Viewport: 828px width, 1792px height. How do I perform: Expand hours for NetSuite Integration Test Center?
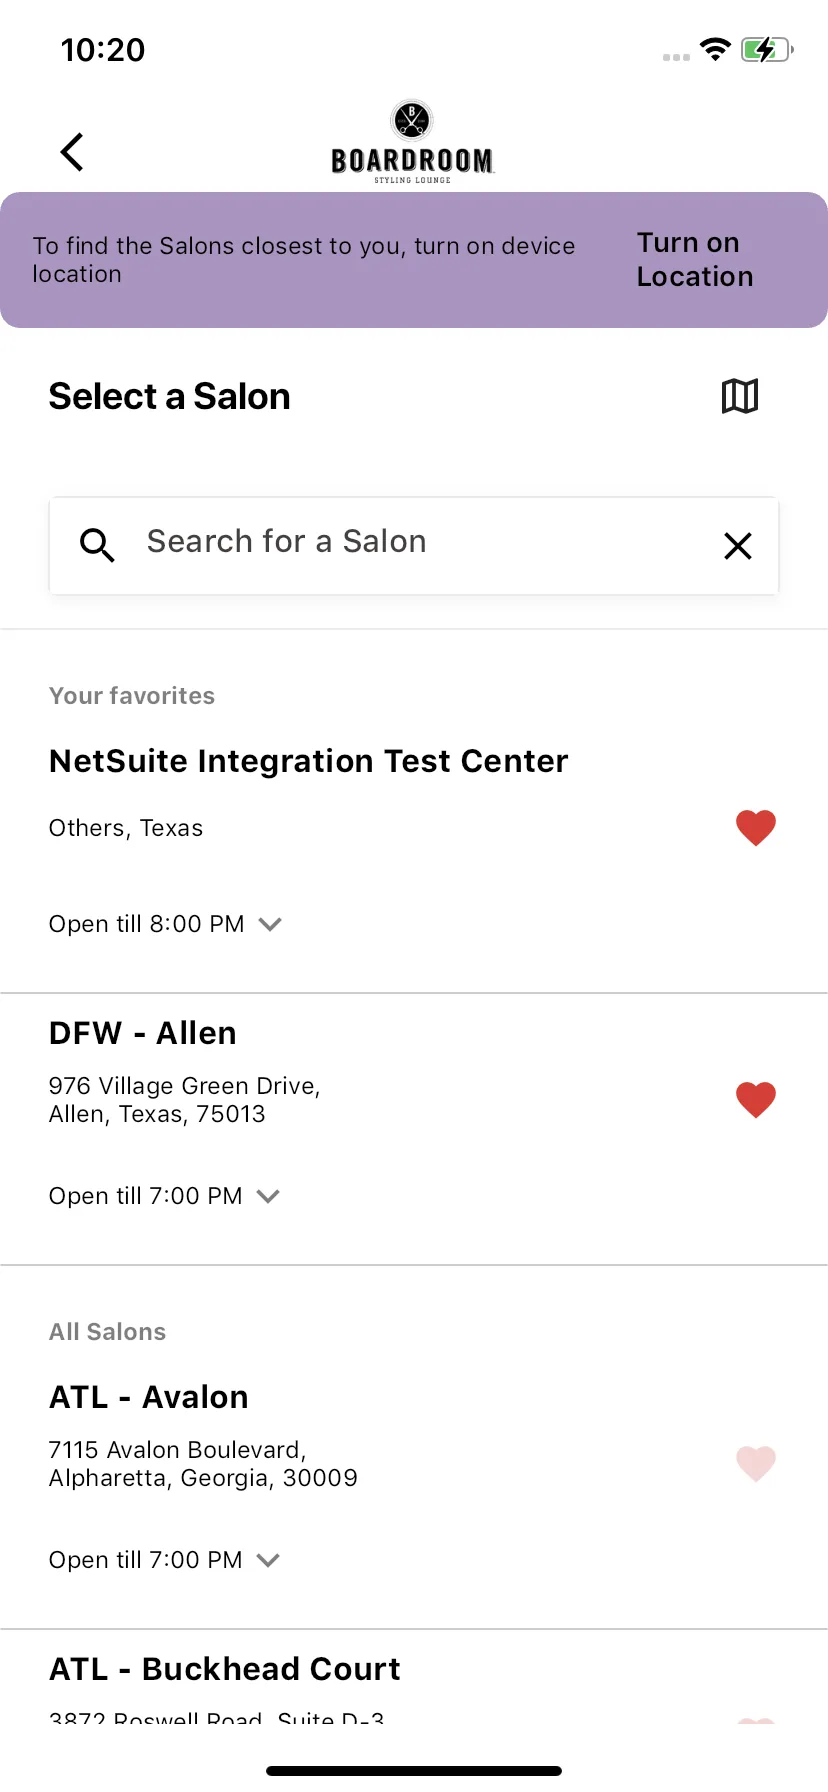point(270,924)
